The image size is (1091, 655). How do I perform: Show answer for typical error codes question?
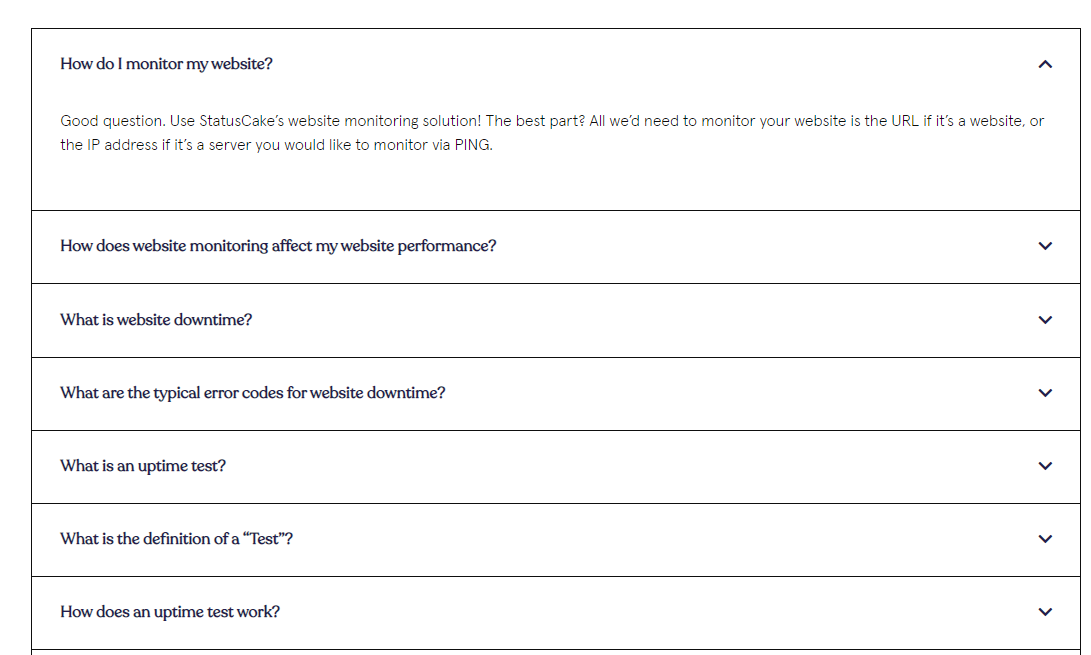pos(253,393)
